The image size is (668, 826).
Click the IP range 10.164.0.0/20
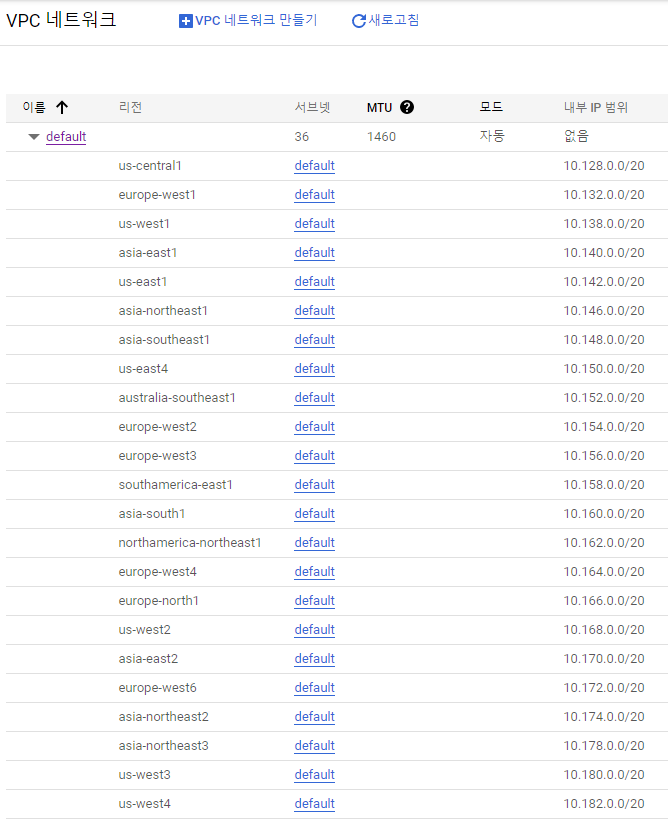click(x=604, y=571)
